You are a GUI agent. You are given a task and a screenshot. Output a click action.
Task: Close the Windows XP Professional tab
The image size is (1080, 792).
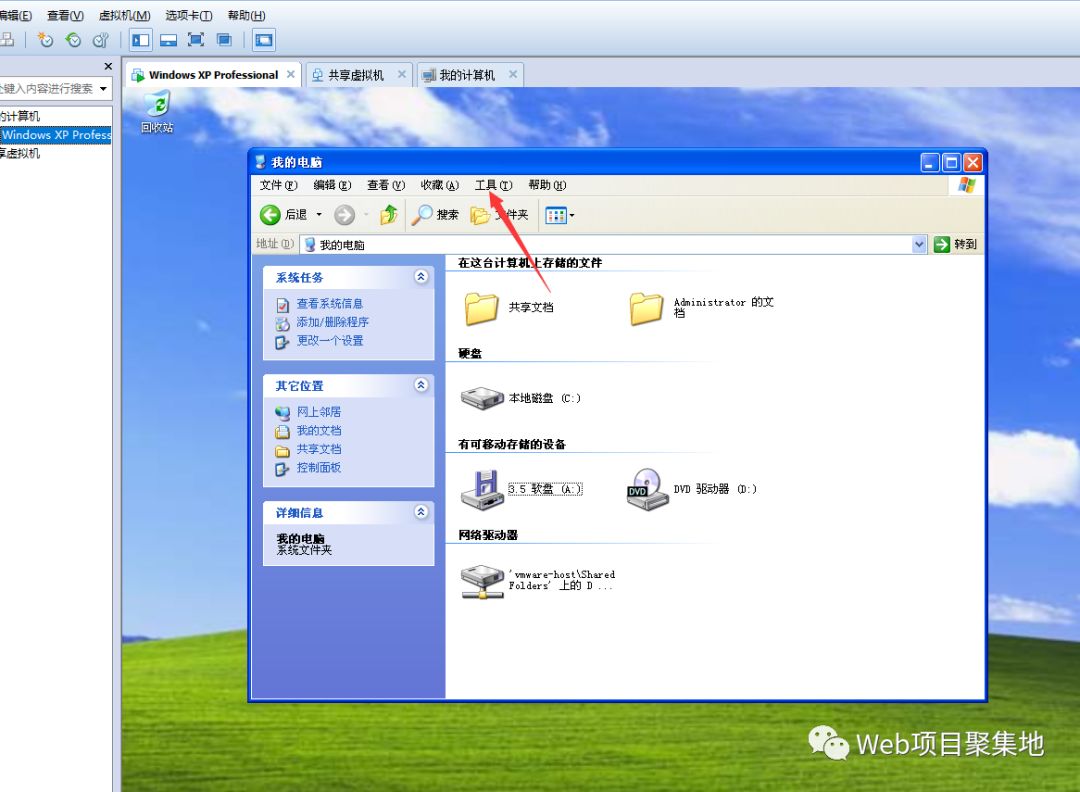(291, 74)
